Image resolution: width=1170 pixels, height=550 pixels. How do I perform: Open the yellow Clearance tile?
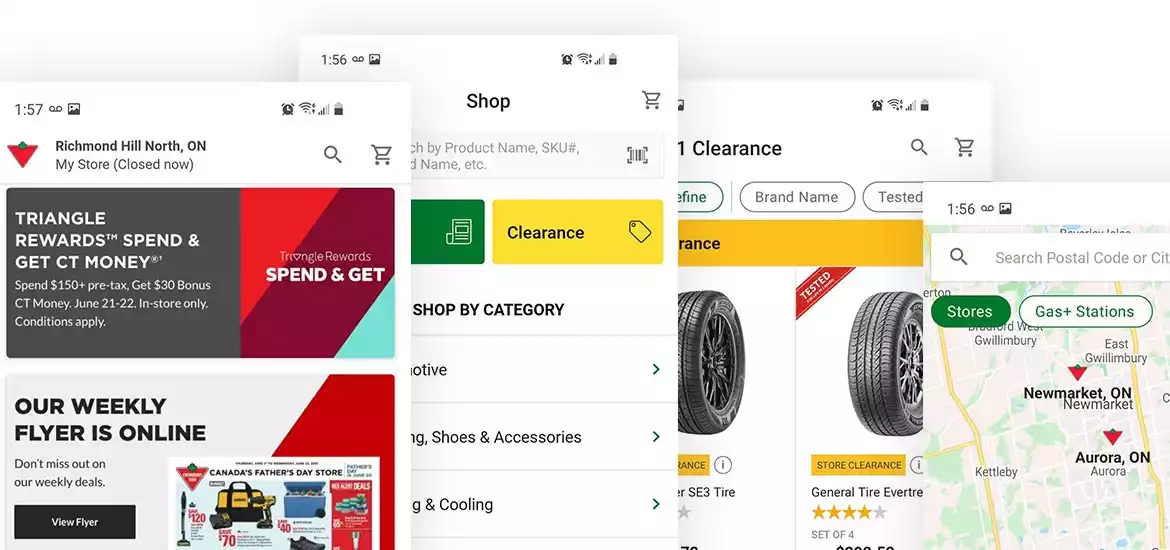pyautogui.click(x=578, y=232)
